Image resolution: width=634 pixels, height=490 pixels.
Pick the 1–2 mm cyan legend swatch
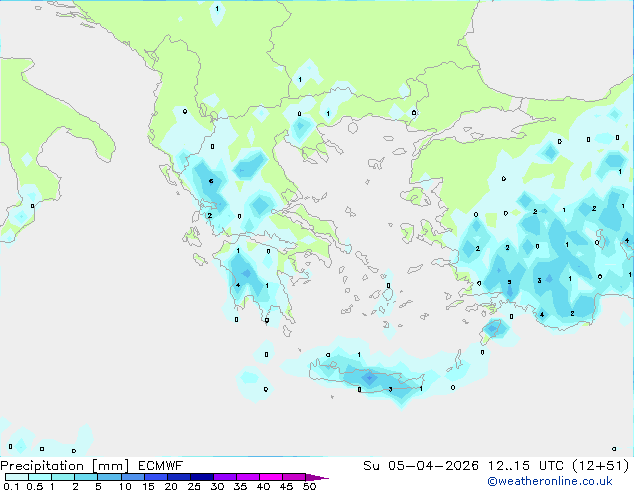click(x=63, y=477)
